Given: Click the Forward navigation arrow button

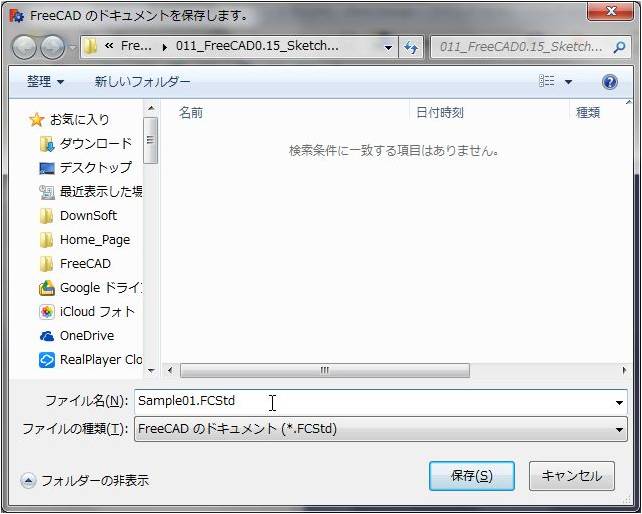Looking at the screenshot, I should click(x=52, y=47).
